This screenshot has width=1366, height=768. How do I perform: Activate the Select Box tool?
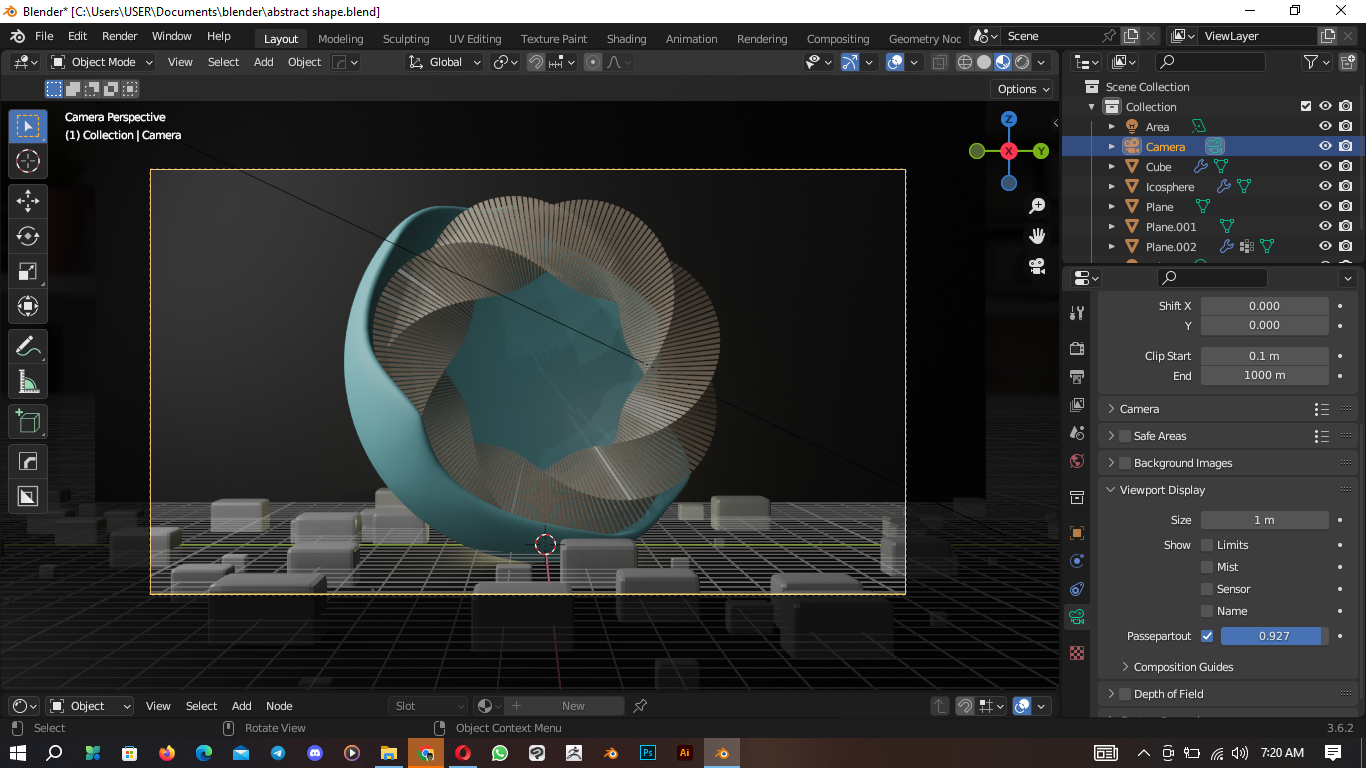(28, 126)
